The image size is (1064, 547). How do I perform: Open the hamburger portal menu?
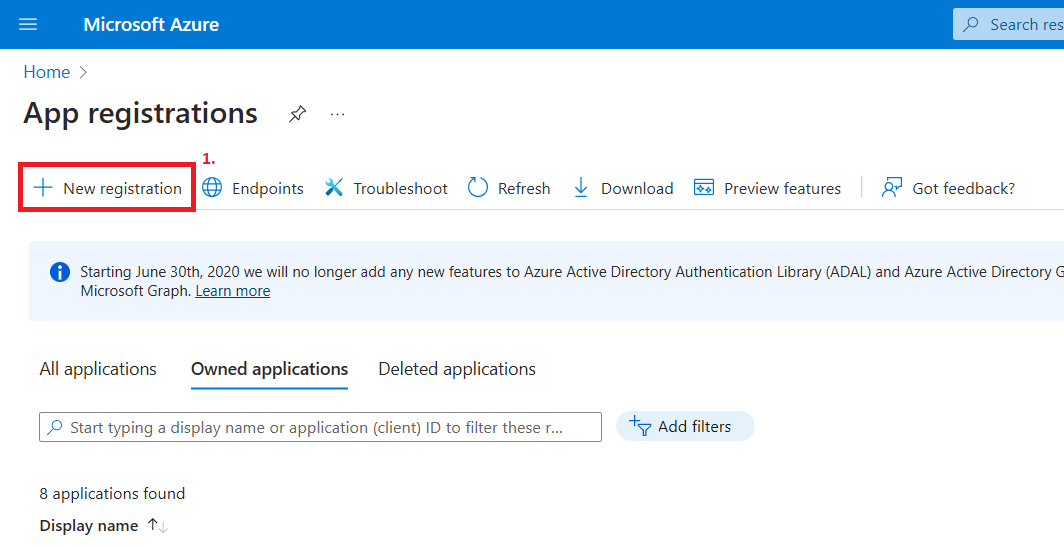[28, 25]
